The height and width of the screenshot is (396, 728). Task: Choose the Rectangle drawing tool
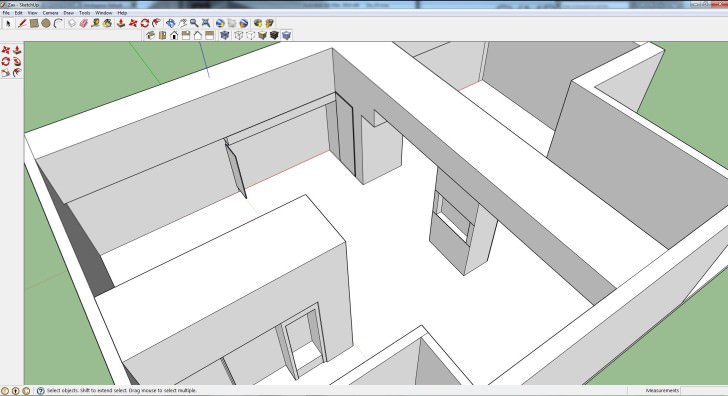tap(34, 23)
